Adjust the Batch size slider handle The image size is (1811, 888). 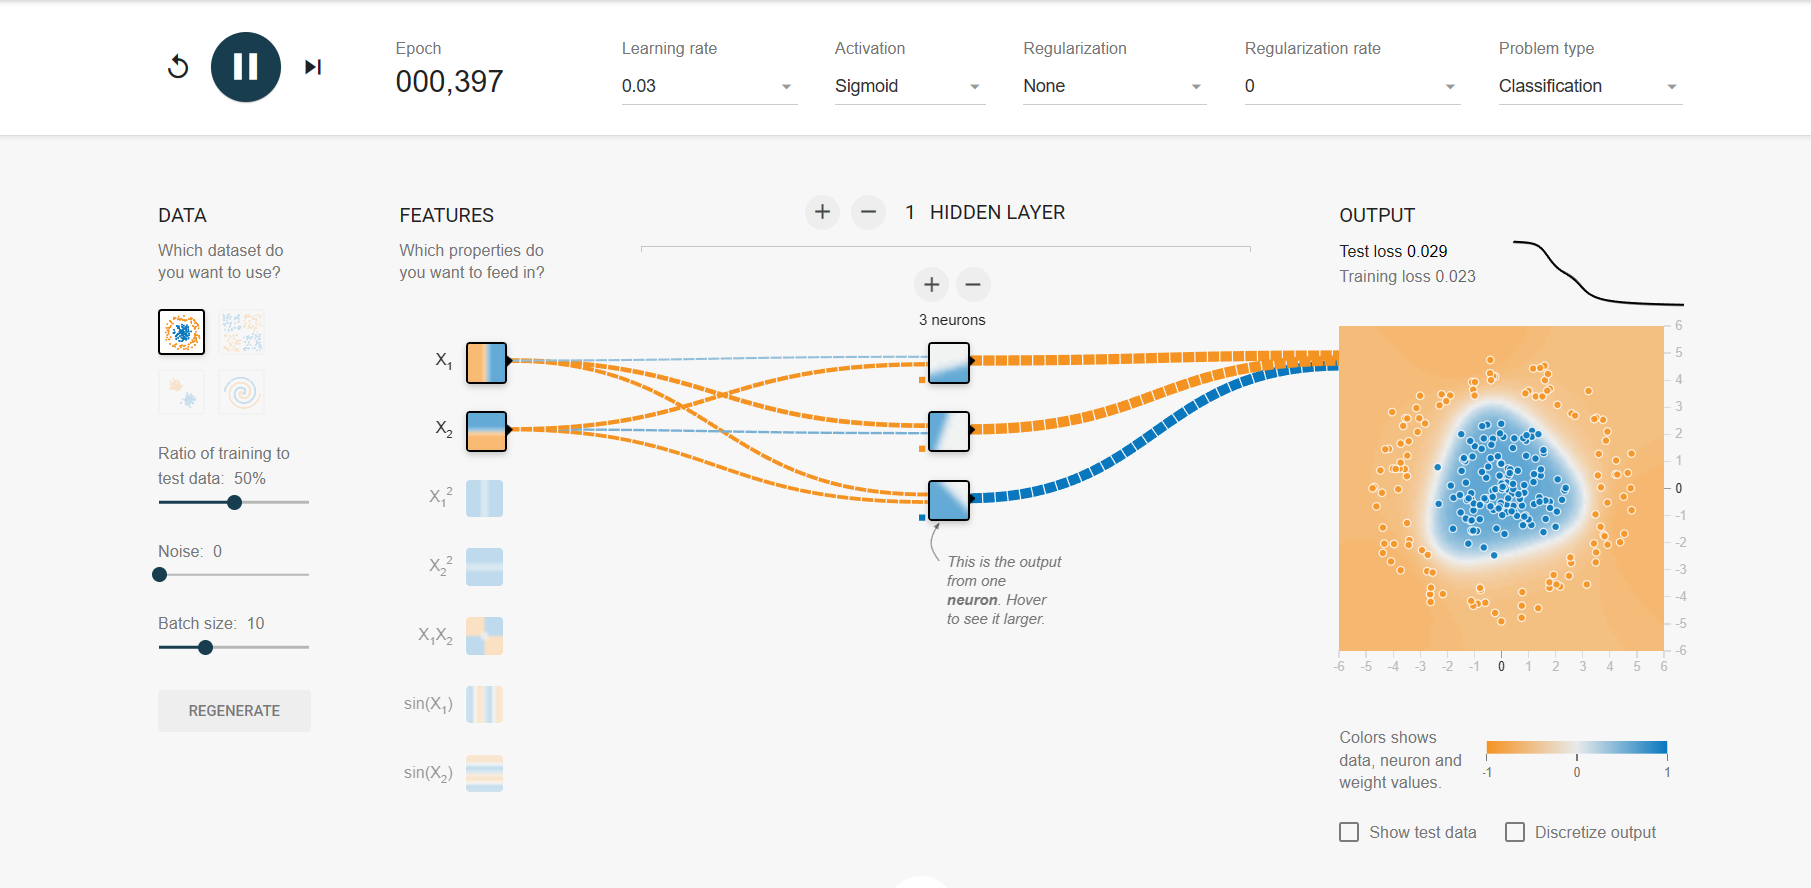coord(206,647)
